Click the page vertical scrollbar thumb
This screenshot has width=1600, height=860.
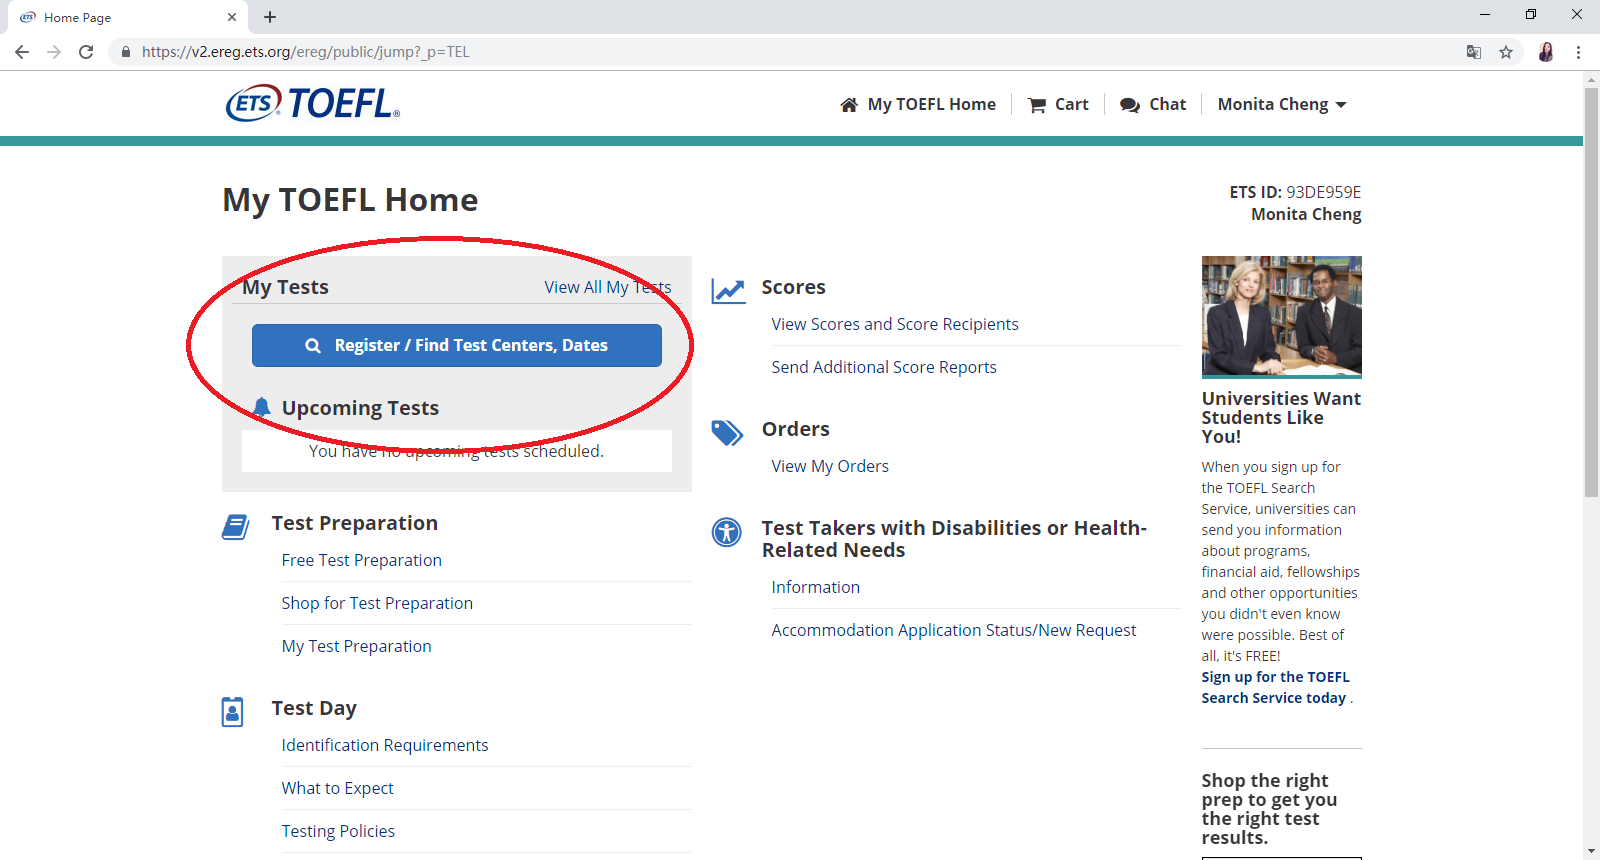click(x=1591, y=292)
